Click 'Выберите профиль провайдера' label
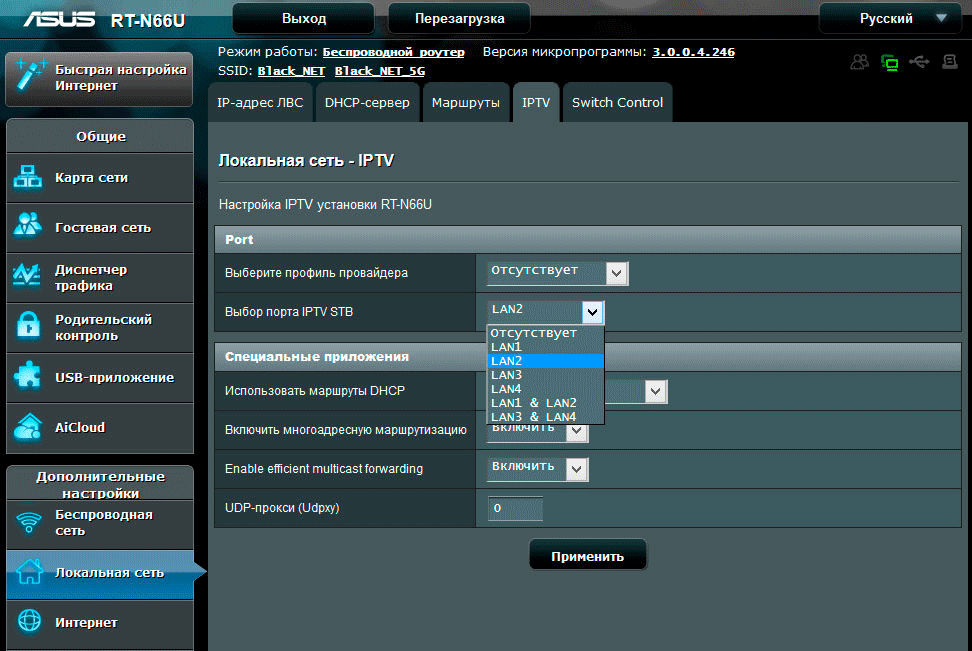This screenshot has width=972, height=651. (x=316, y=273)
